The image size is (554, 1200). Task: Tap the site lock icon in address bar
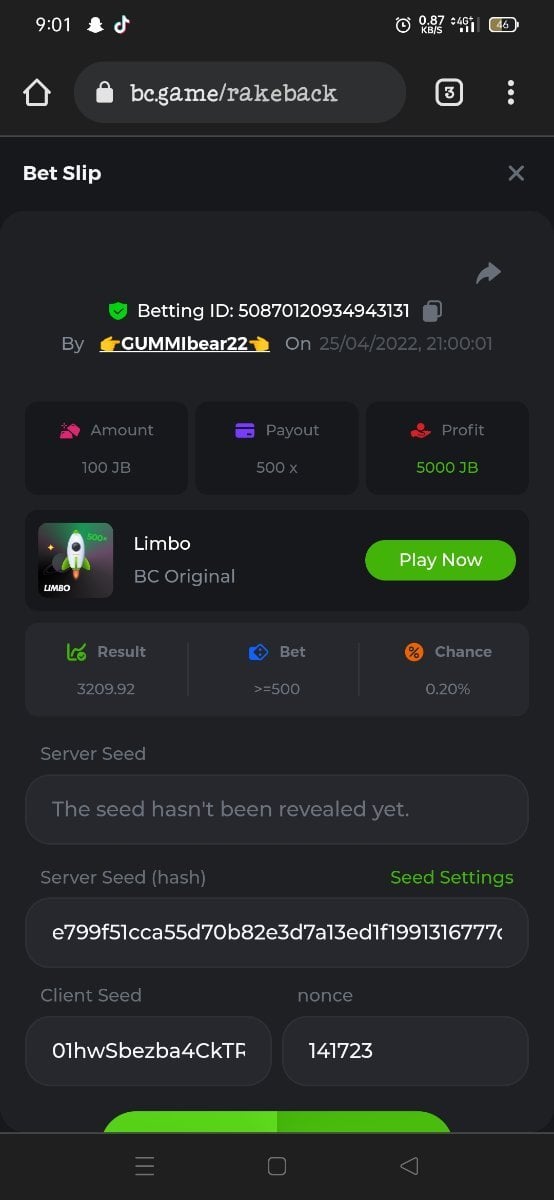coord(104,93)
